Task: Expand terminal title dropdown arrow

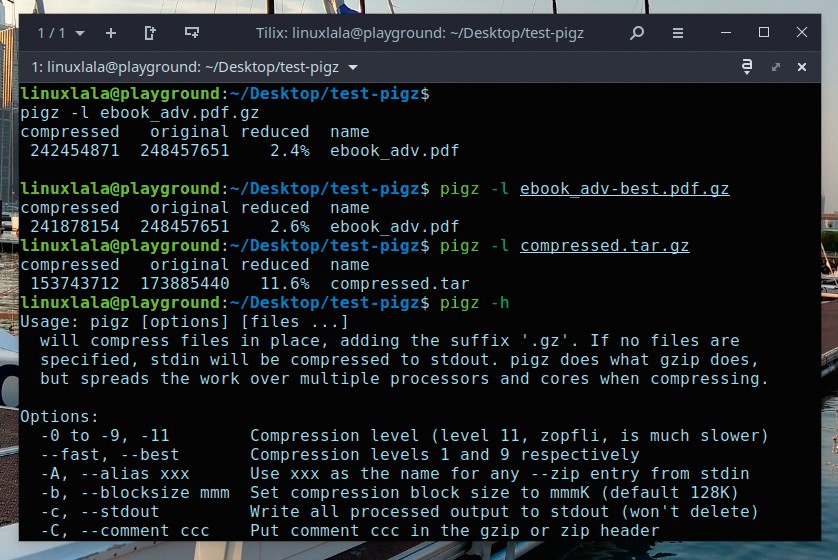Action: pos(353,67)
